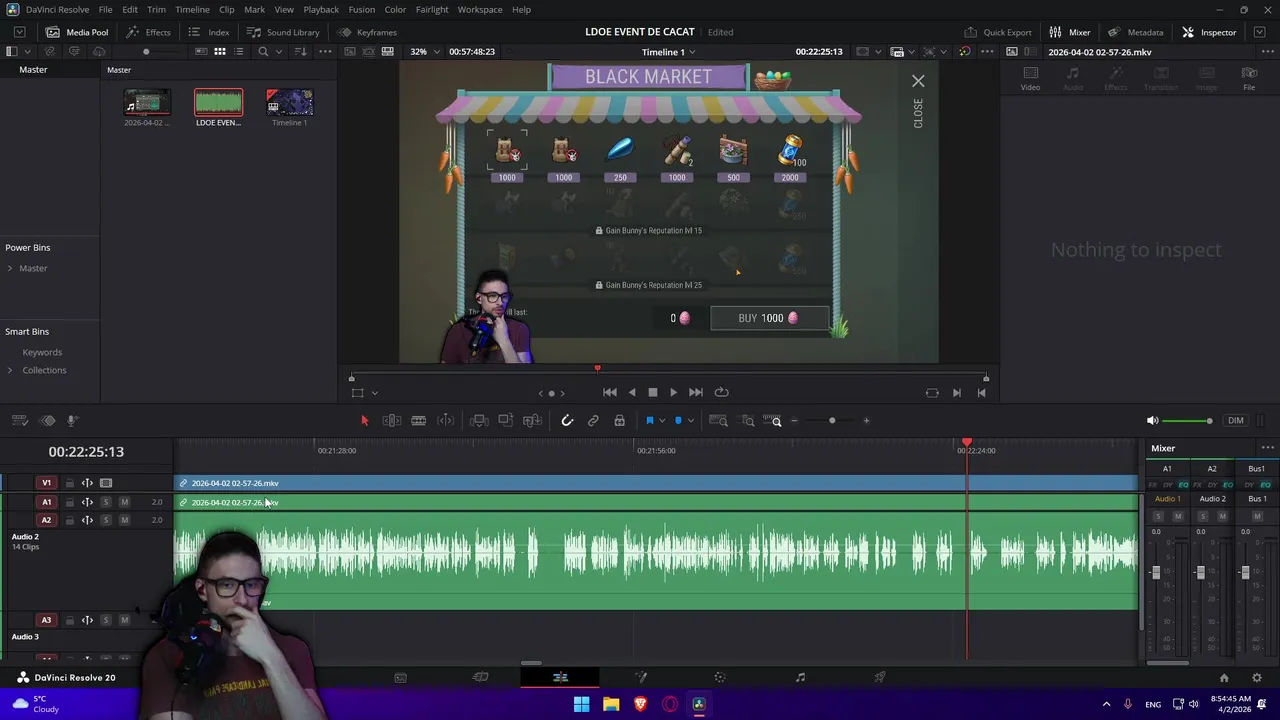Image resolution: width=1280 pixels, height=720 pixels.
Task: Add a flag with the blue flag icon
Action: 649,421
